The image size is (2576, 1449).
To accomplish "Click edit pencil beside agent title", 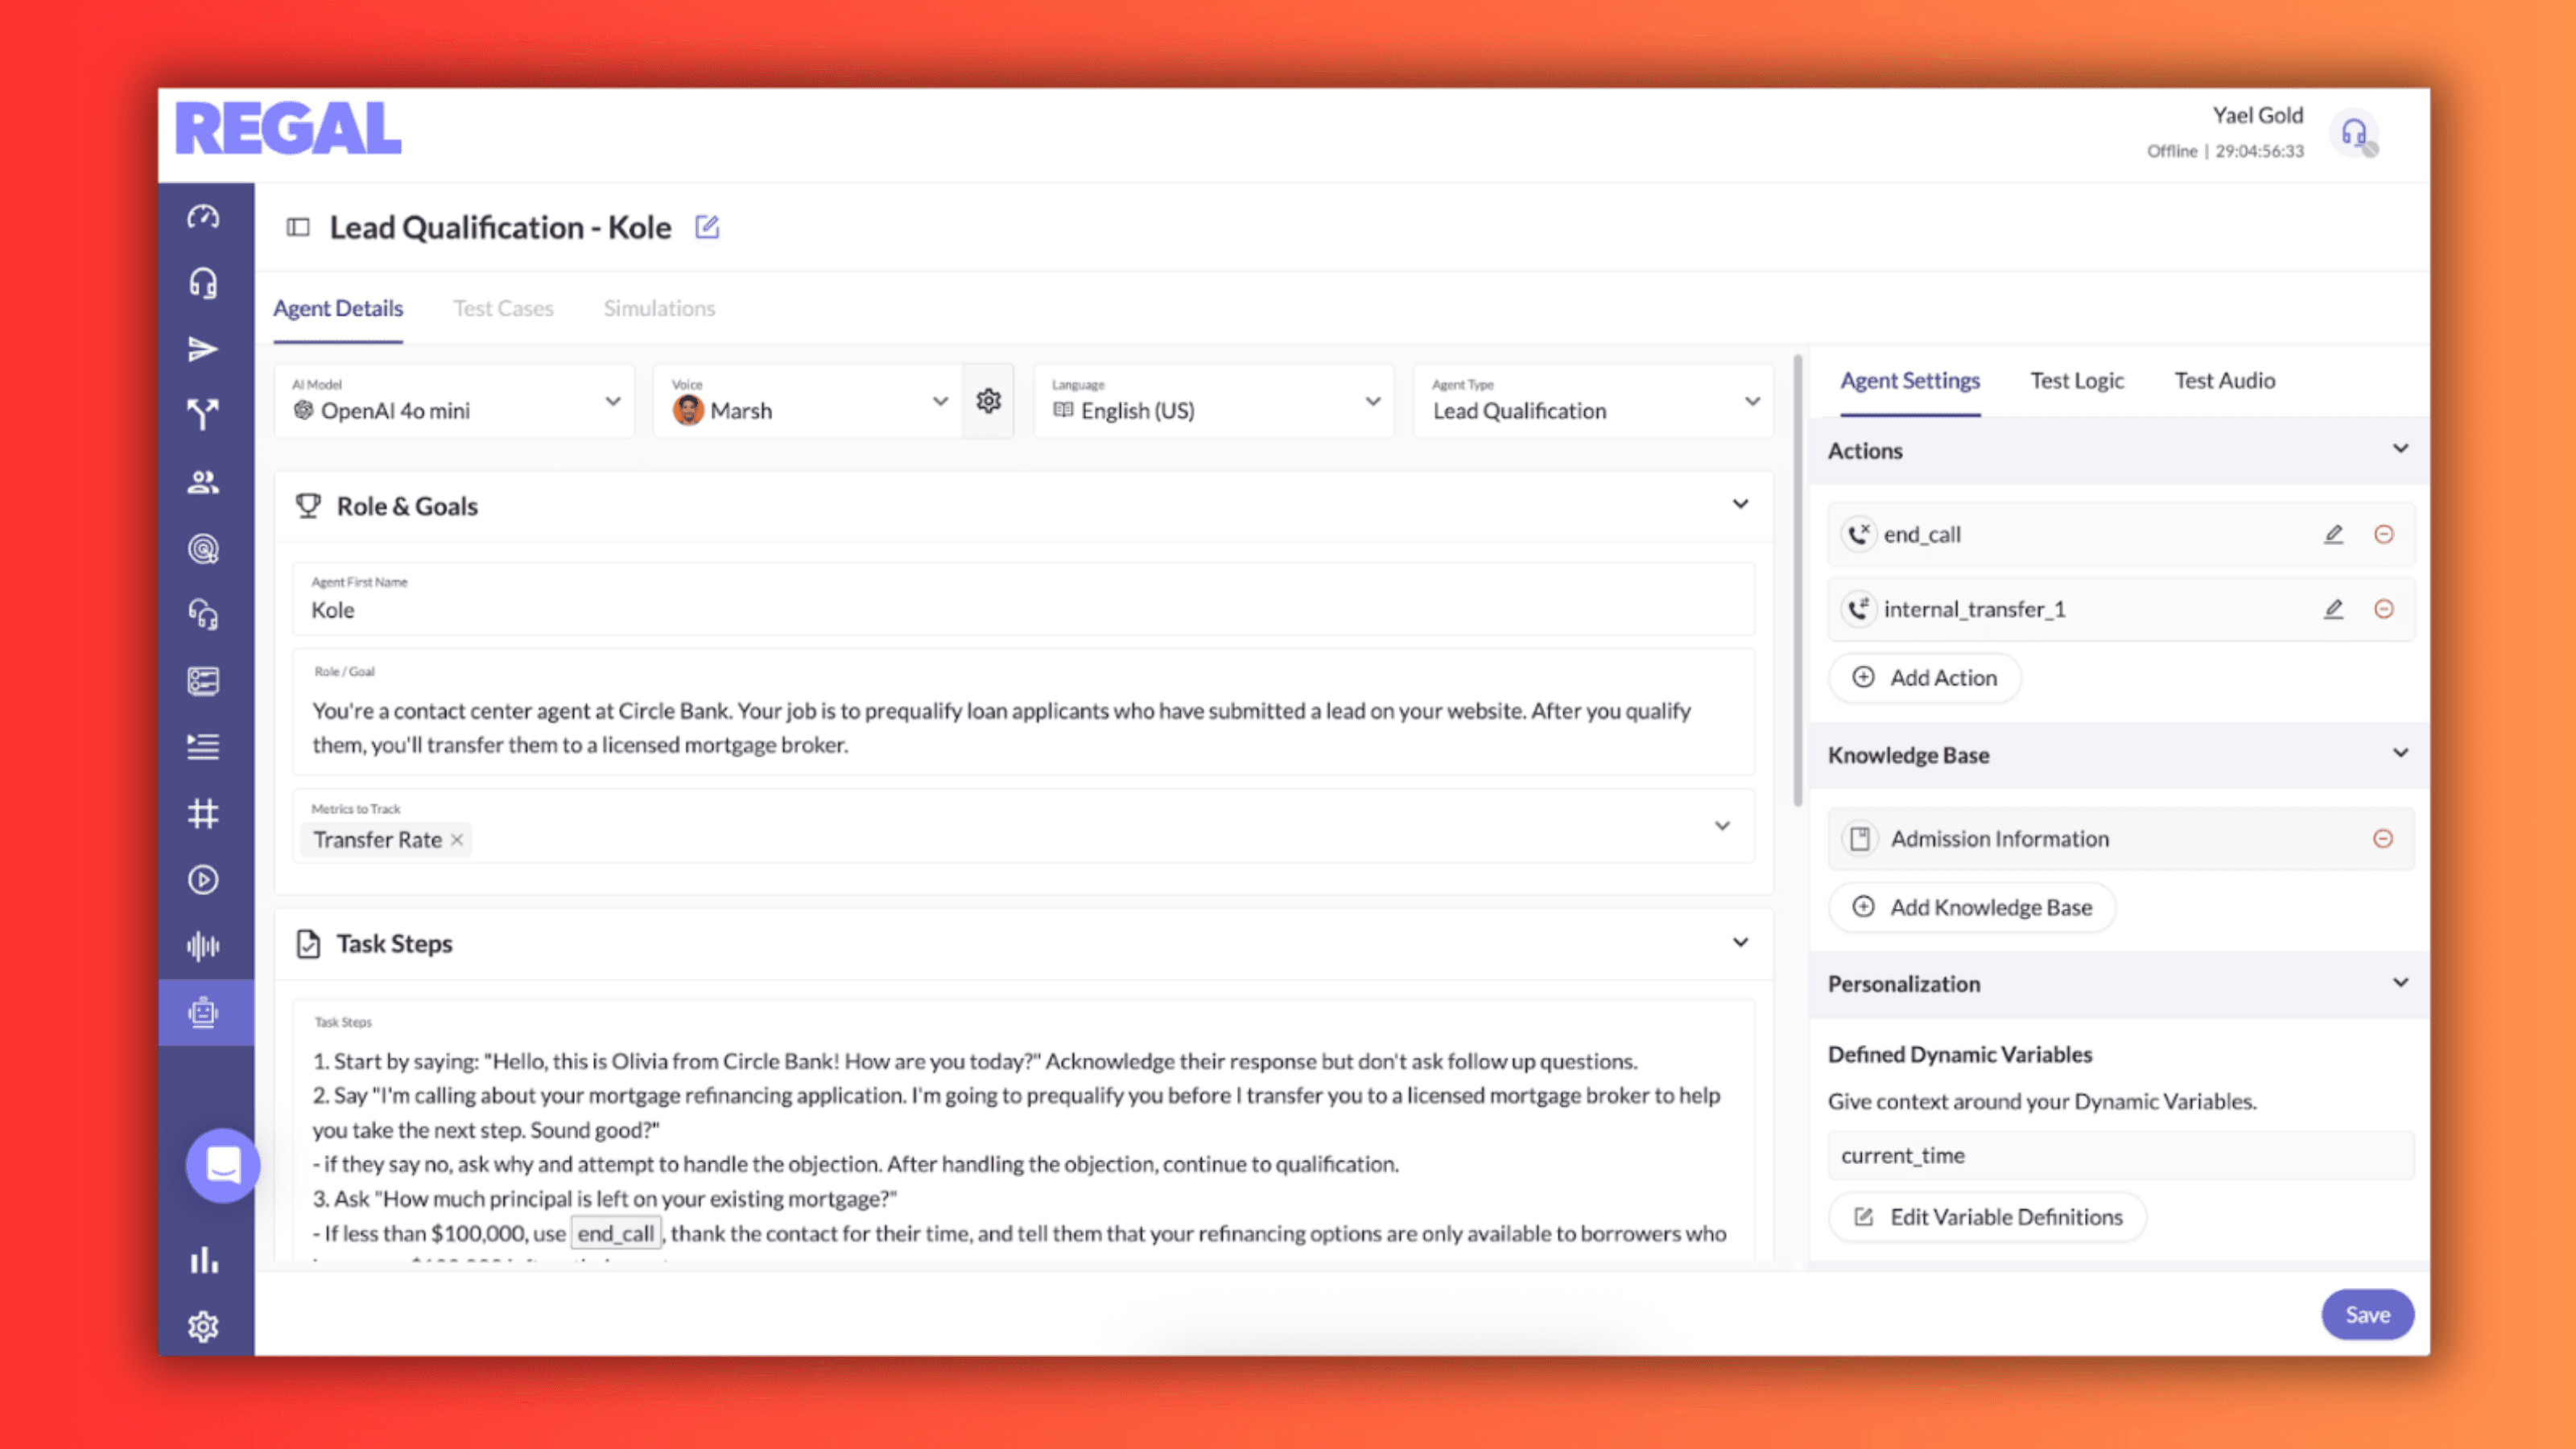I will [707, 227].
